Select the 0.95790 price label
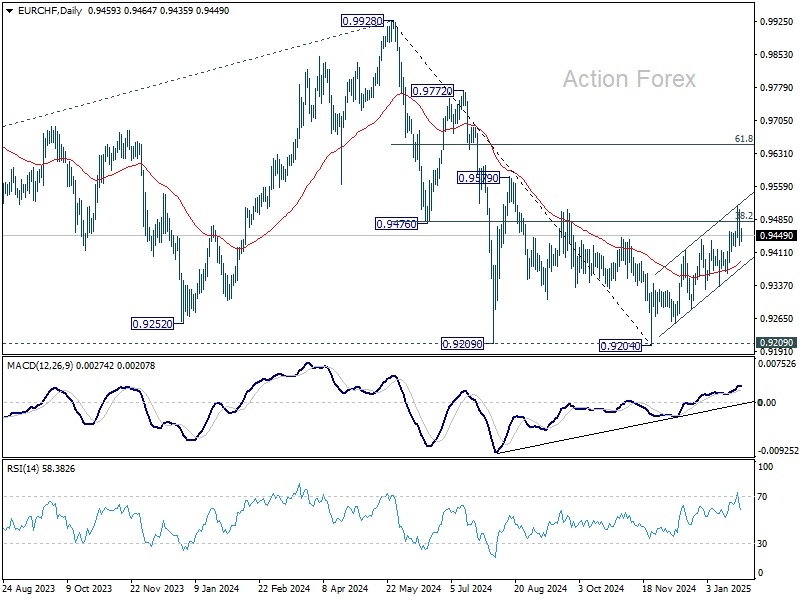The height and width of the screenshot is (600, 800). coord(478,178)
